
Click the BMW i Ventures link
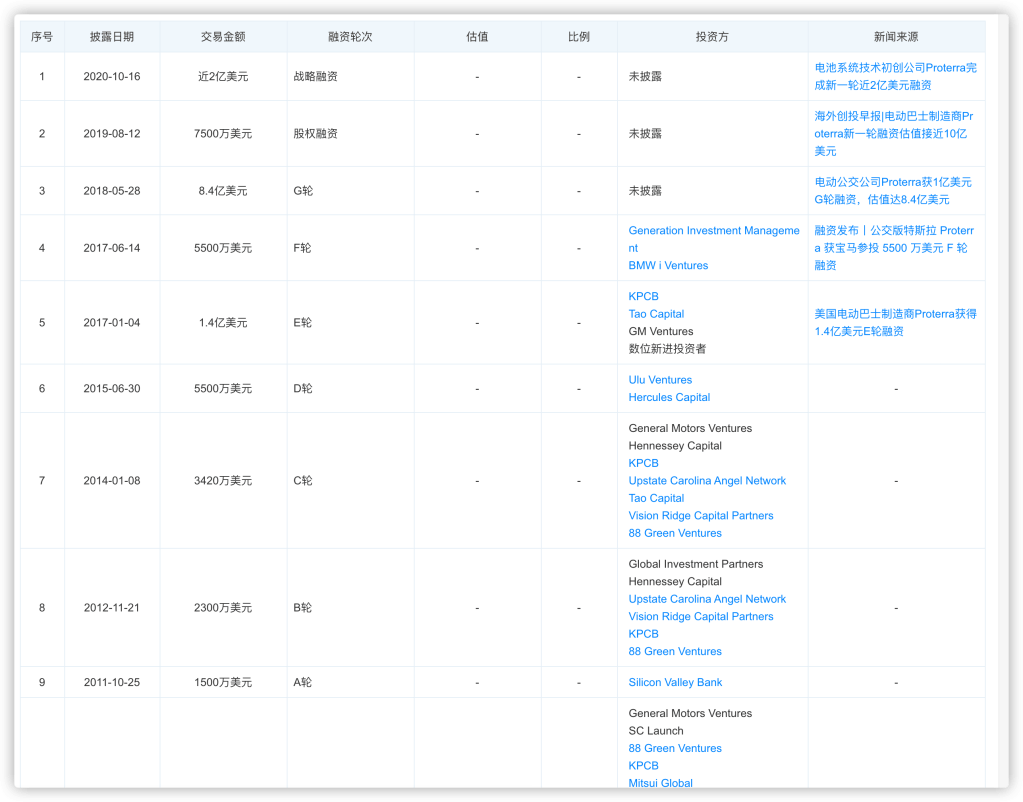tap(668, 266)
